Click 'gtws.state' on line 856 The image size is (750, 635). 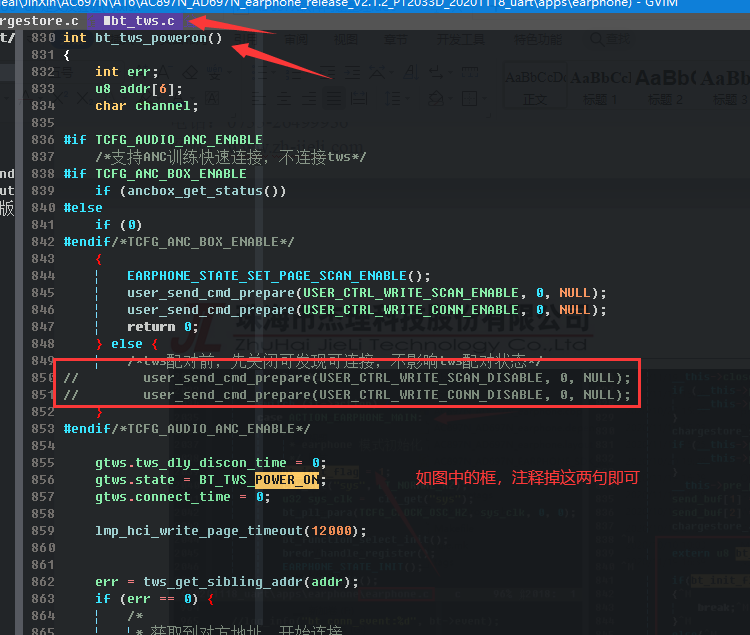point(134,480)
